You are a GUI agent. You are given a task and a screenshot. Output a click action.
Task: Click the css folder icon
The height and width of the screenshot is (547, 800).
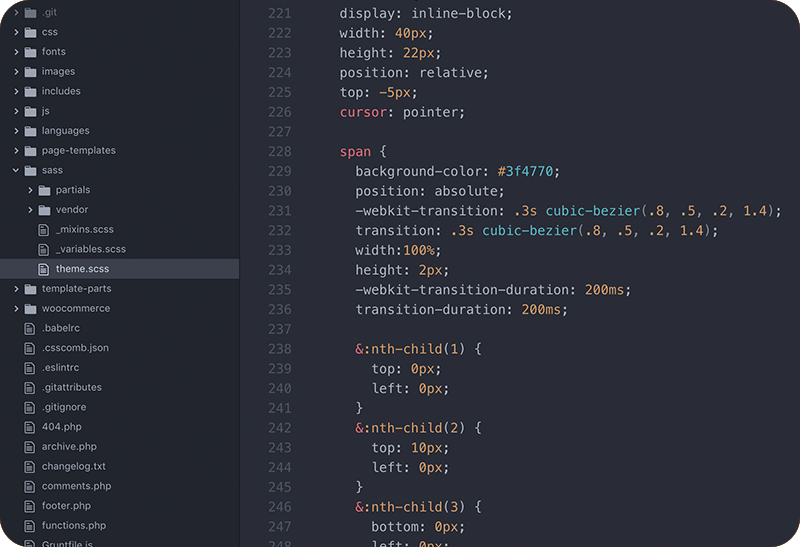tap(31, 32)
